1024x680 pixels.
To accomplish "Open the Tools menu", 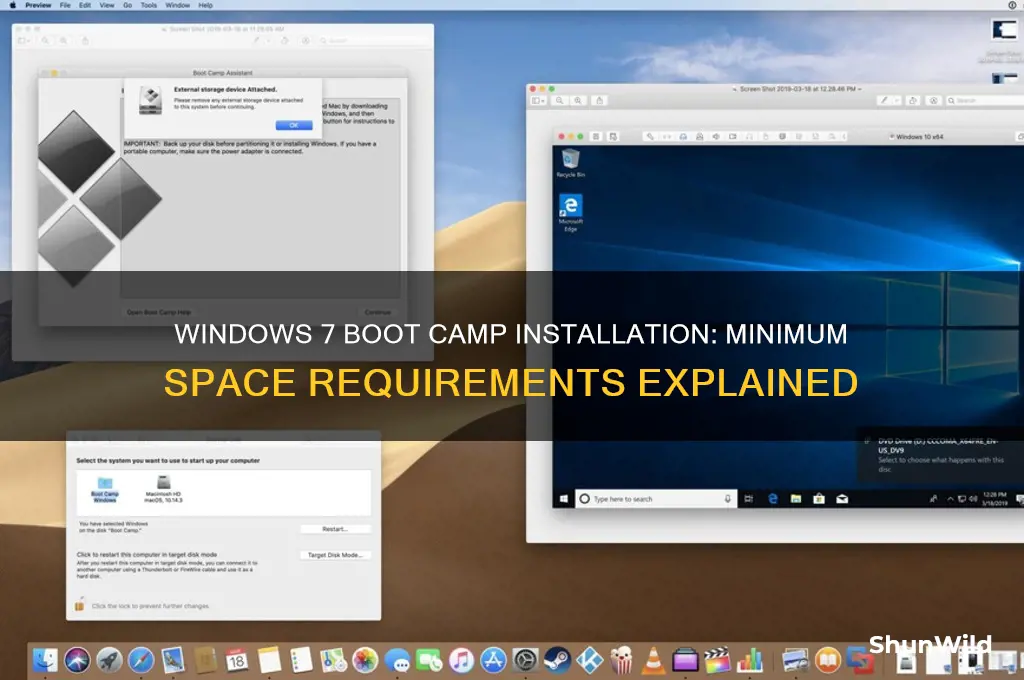I will [x=149, y=5].
